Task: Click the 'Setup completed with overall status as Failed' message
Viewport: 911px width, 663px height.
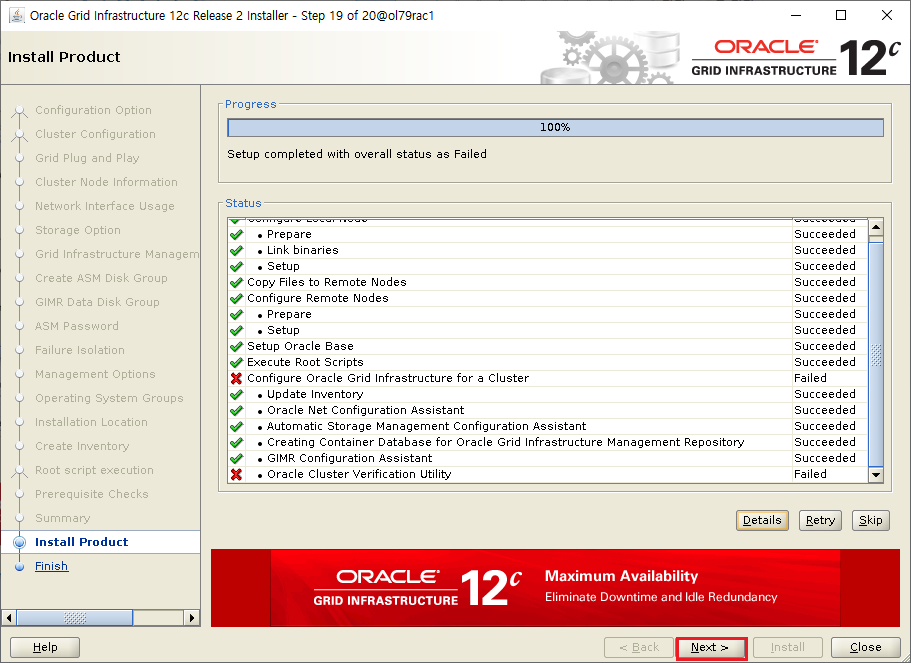Action: pos(357,154)
